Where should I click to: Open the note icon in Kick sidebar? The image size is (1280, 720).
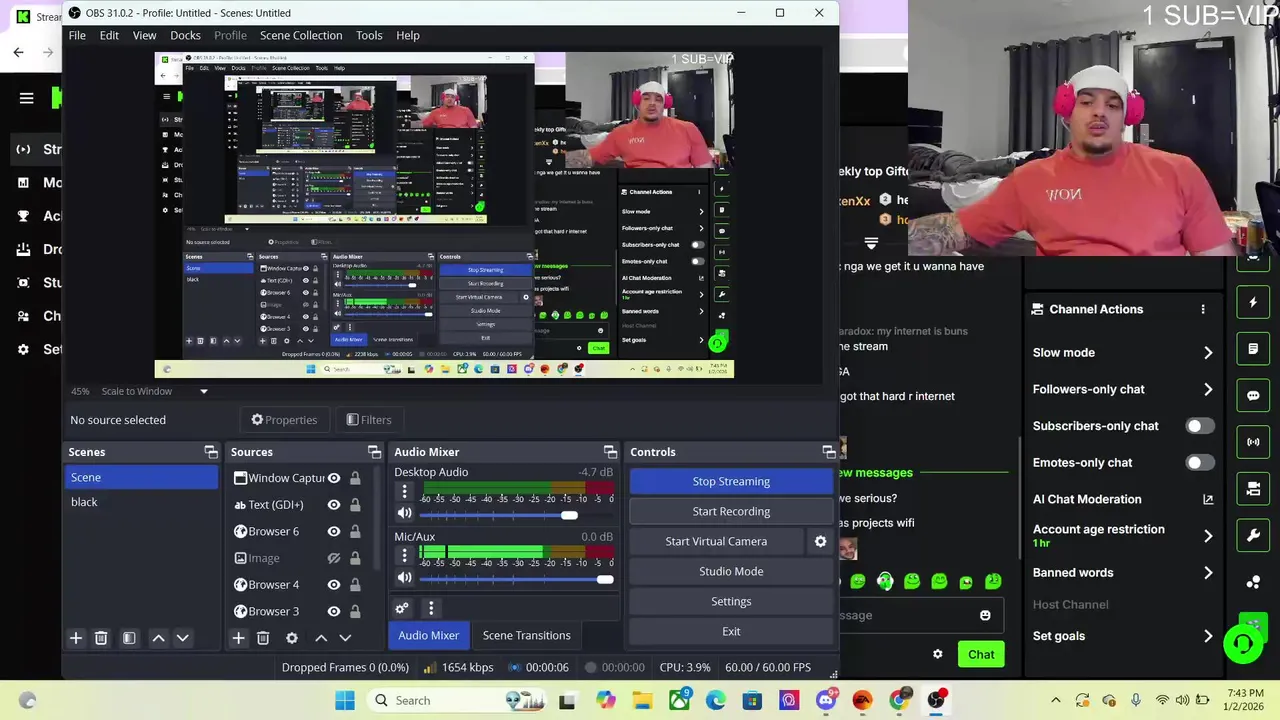(x=1253, y=349)
